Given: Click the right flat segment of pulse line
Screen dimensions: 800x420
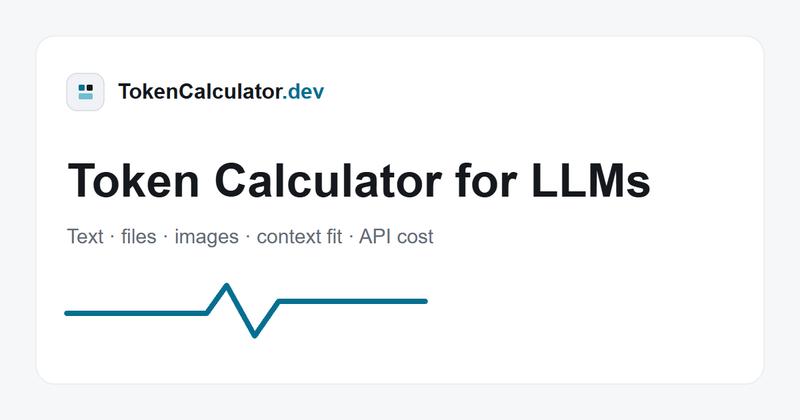Looking at the screenshot, I should pyautogui.click(x=353, y=302).
